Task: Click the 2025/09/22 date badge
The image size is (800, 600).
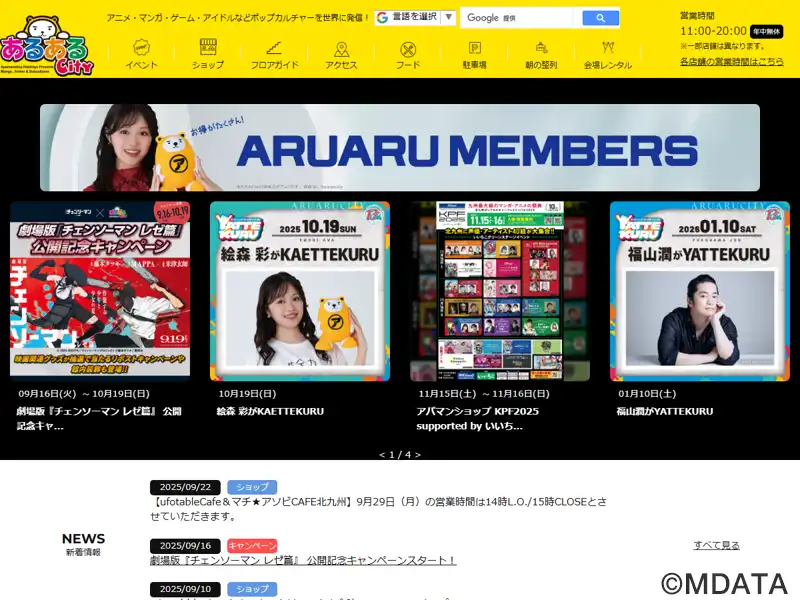Action: (x=185, y=487)
